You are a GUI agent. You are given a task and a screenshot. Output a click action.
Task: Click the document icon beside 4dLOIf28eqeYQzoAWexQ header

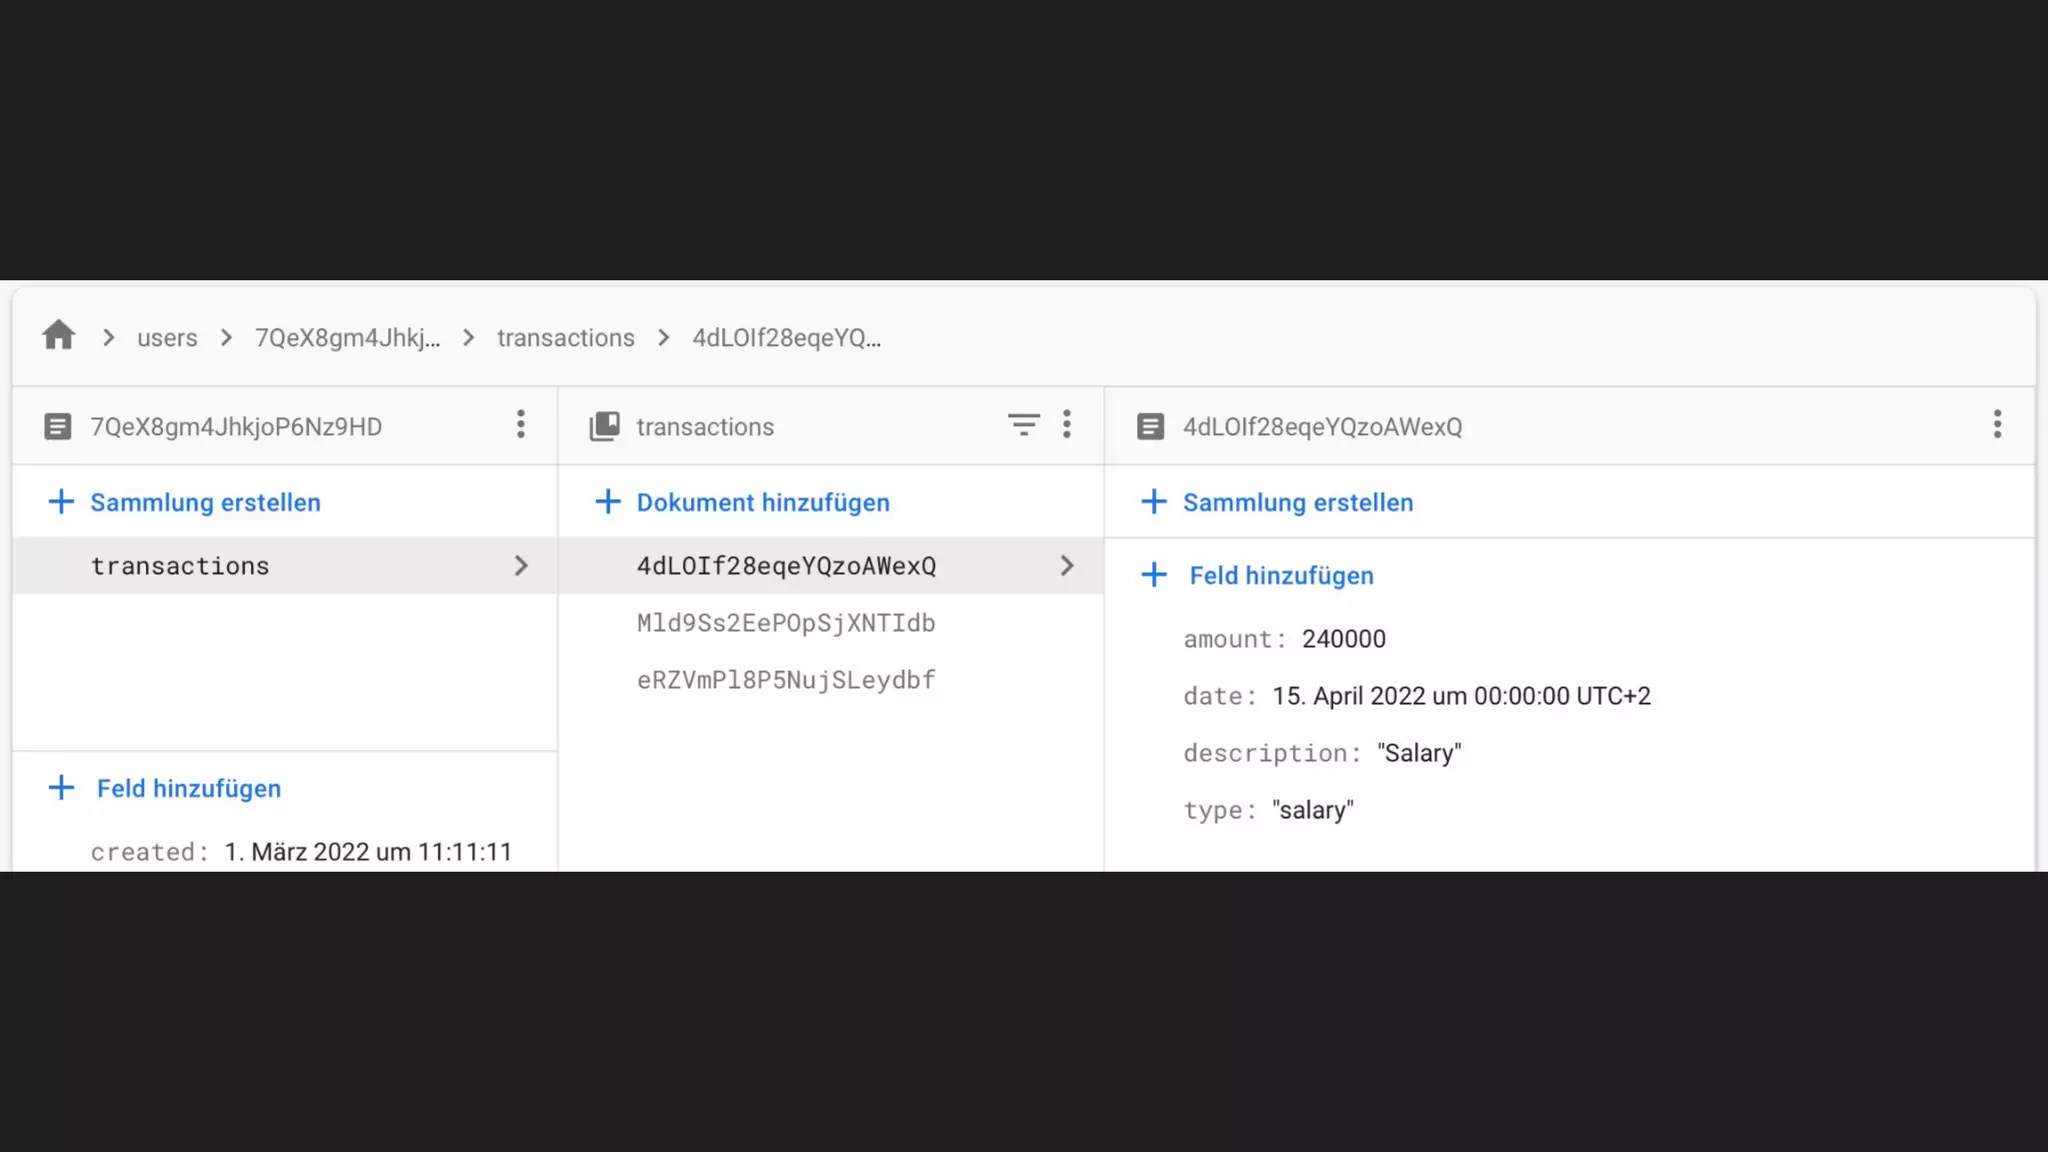click(1151, 427)
